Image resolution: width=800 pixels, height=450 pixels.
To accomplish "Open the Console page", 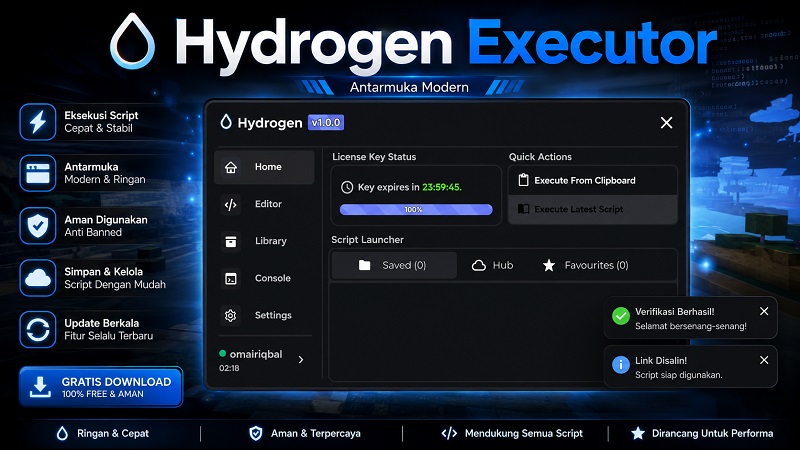I will click(264, 278).
